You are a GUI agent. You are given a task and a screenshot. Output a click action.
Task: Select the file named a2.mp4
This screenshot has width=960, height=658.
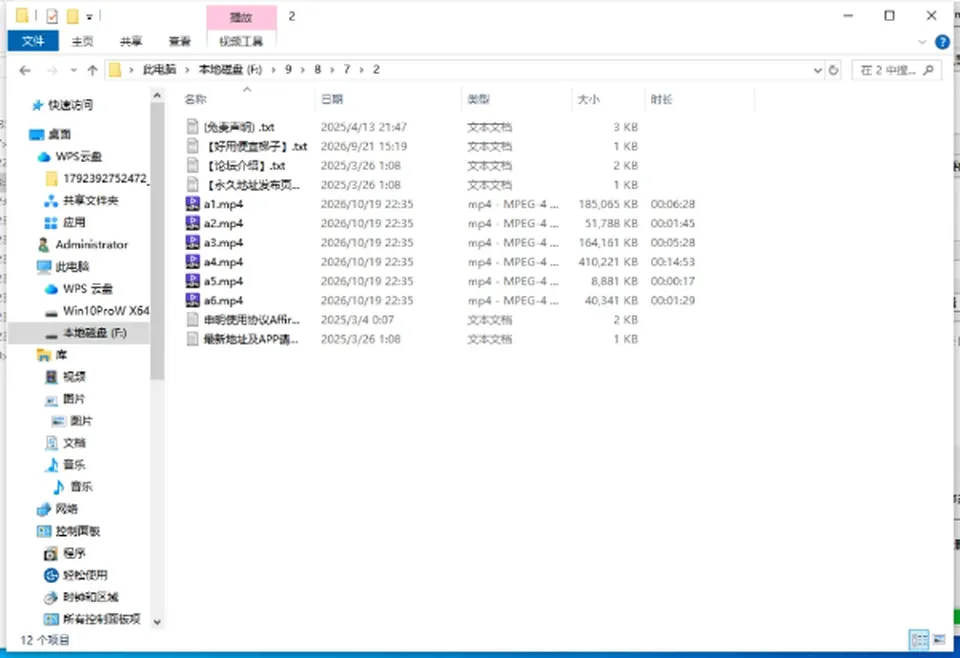pyautogui.click(x=223, y=223)
